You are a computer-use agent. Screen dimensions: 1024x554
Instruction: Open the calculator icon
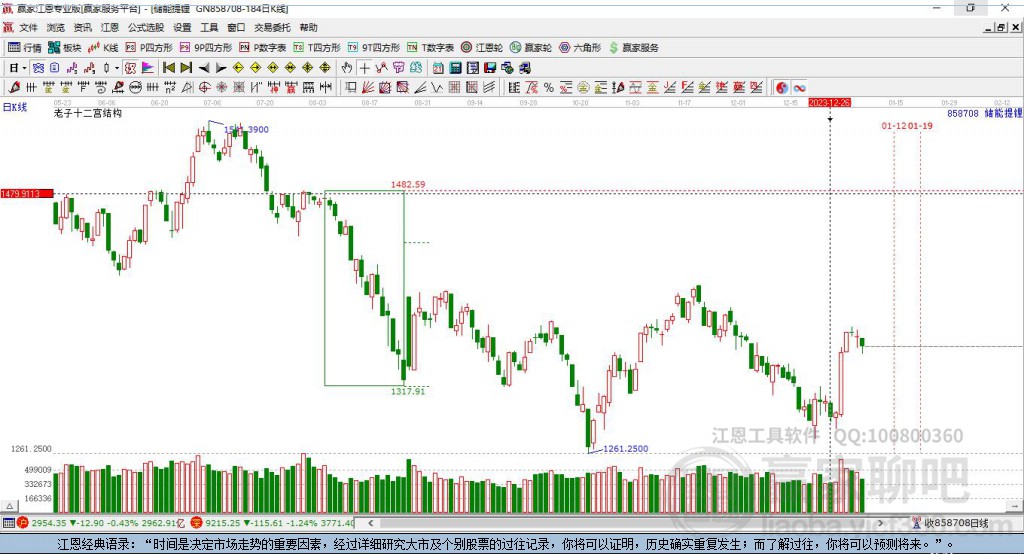[455, 68]
